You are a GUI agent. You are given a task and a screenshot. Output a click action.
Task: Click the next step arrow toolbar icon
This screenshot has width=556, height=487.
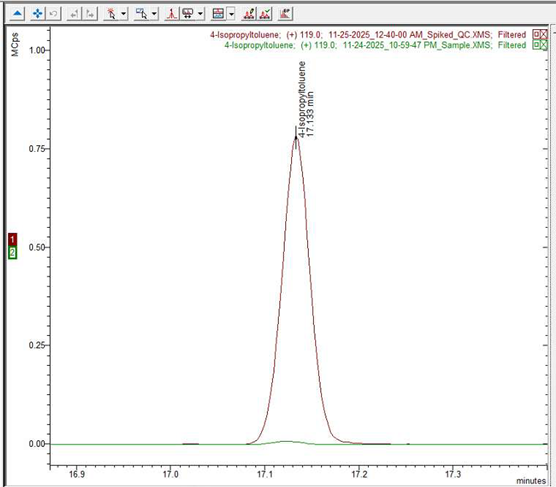(90, 14)
